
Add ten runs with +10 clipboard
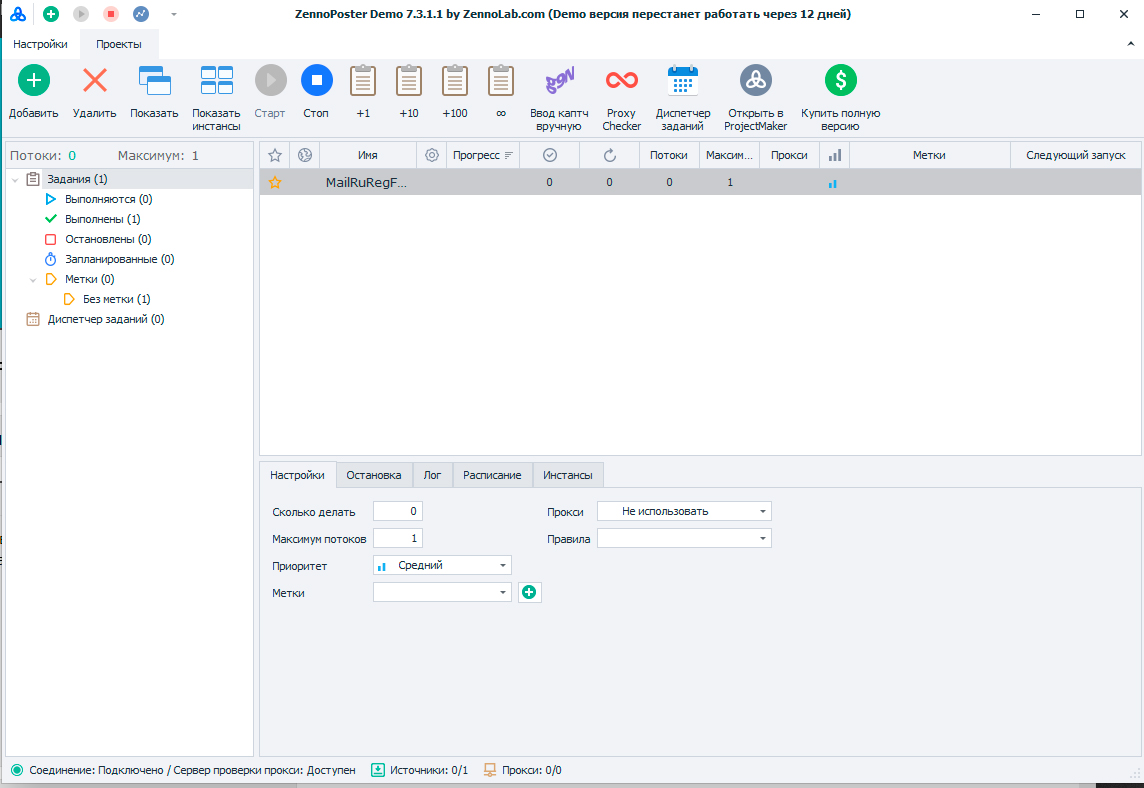coord(409,80)
